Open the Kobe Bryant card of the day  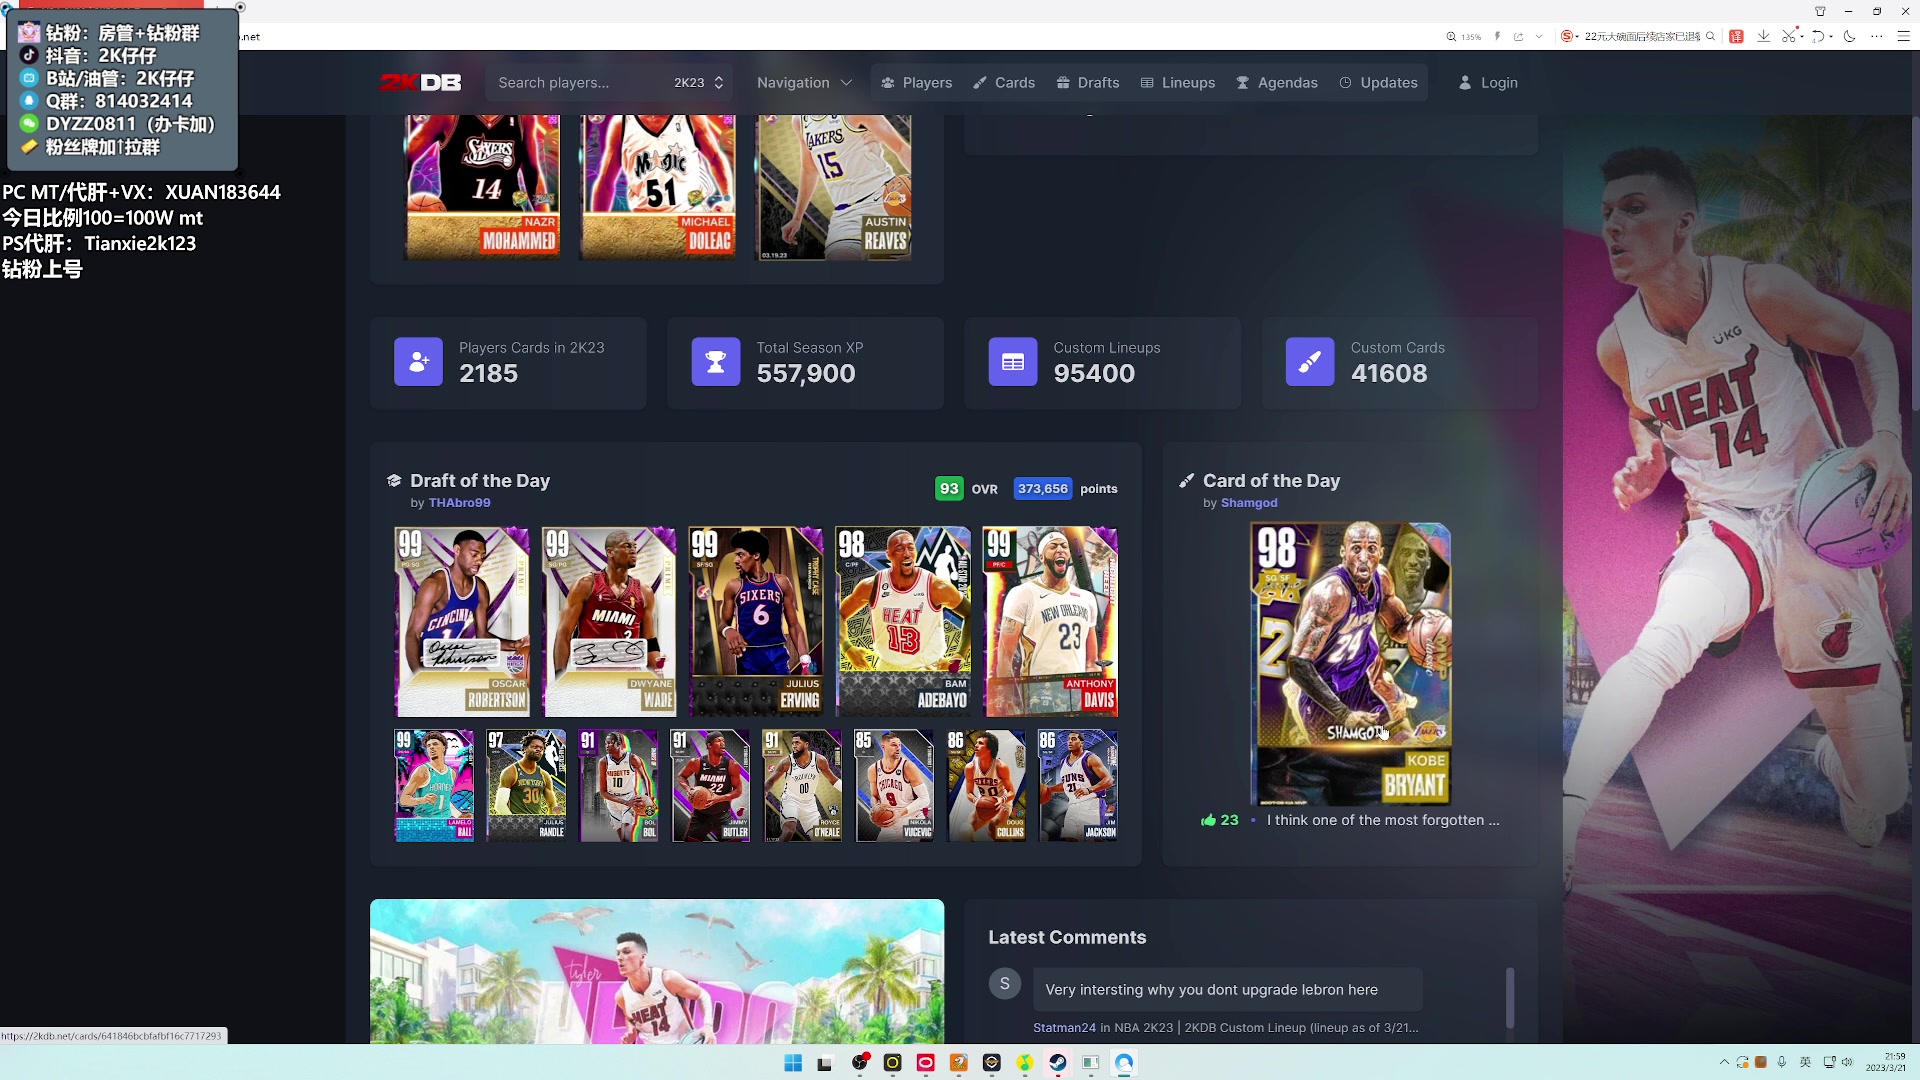tap(1350, 663)
